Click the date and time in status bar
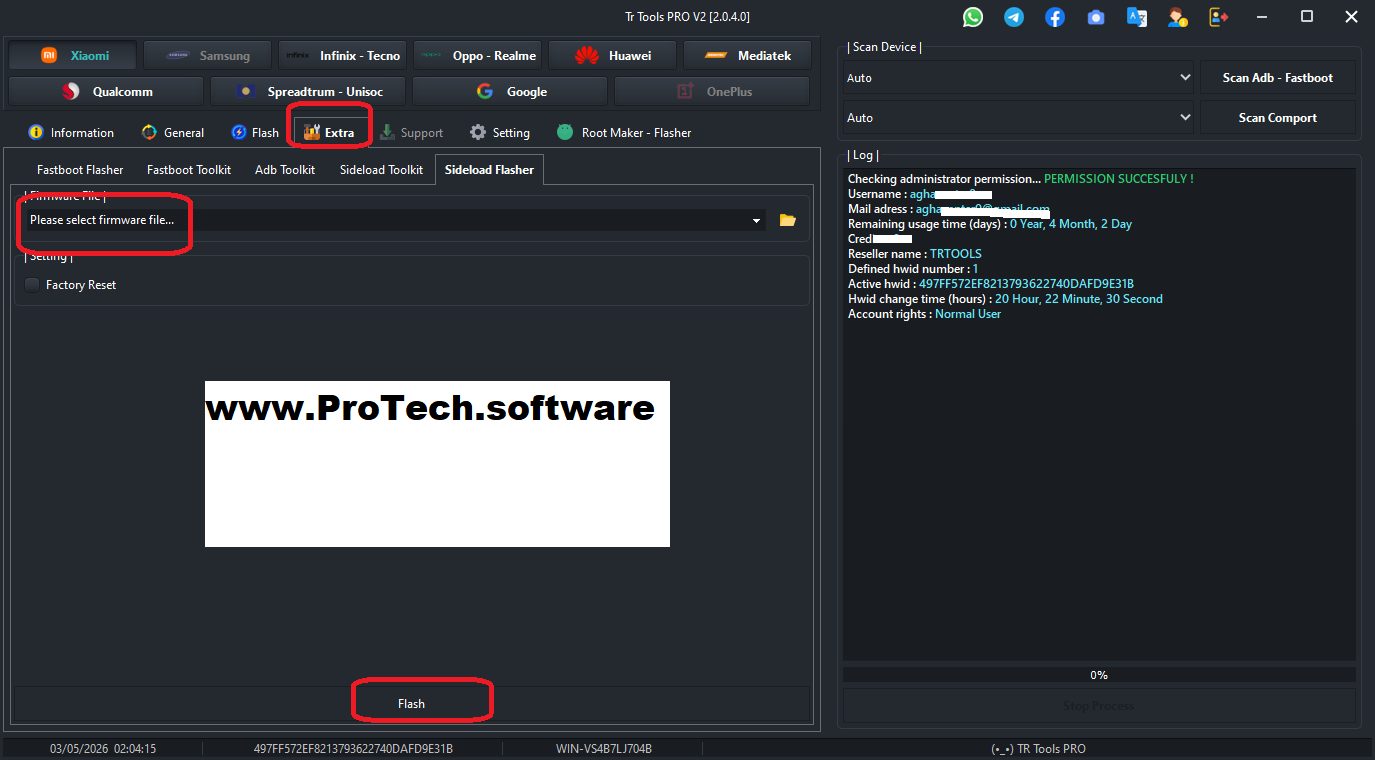 [x=103, y=749]
